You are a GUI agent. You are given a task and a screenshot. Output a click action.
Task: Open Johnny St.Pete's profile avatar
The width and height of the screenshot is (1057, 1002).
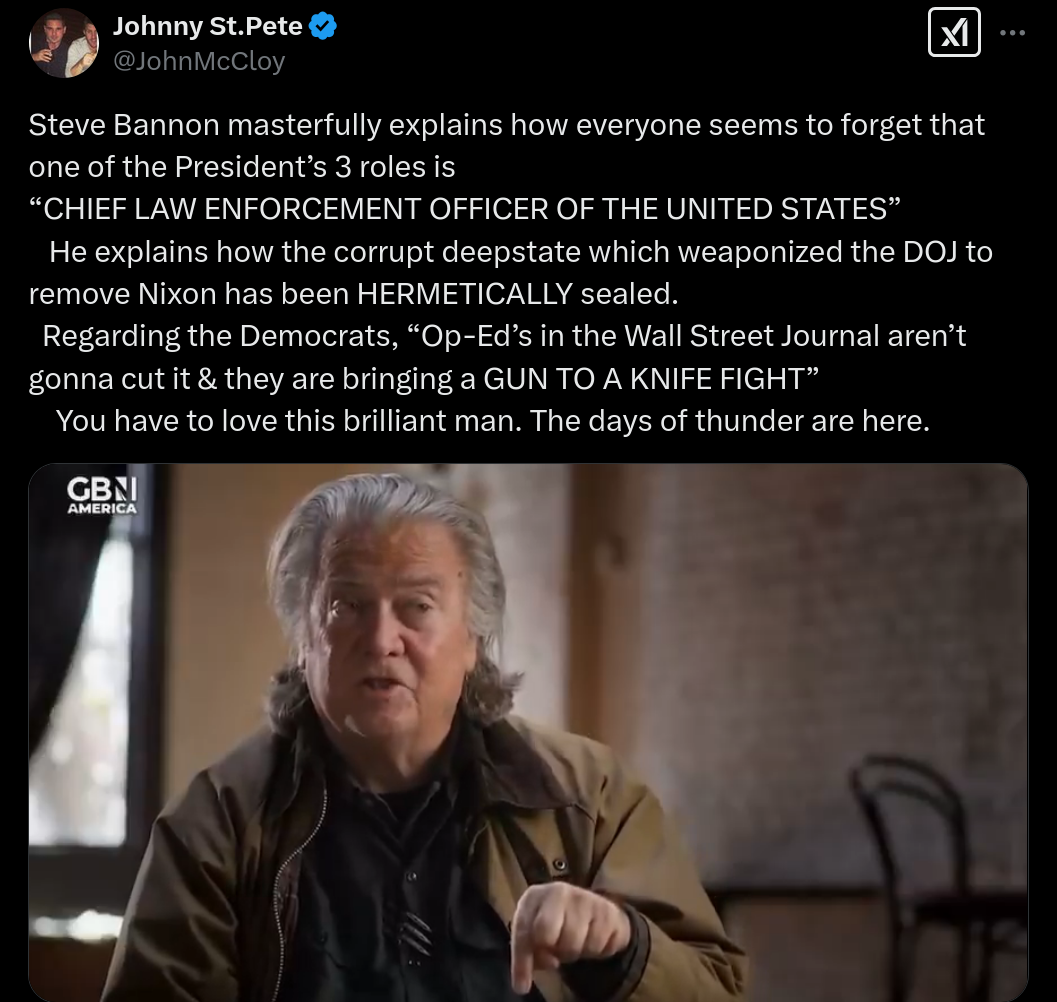(x=64, y=43)
